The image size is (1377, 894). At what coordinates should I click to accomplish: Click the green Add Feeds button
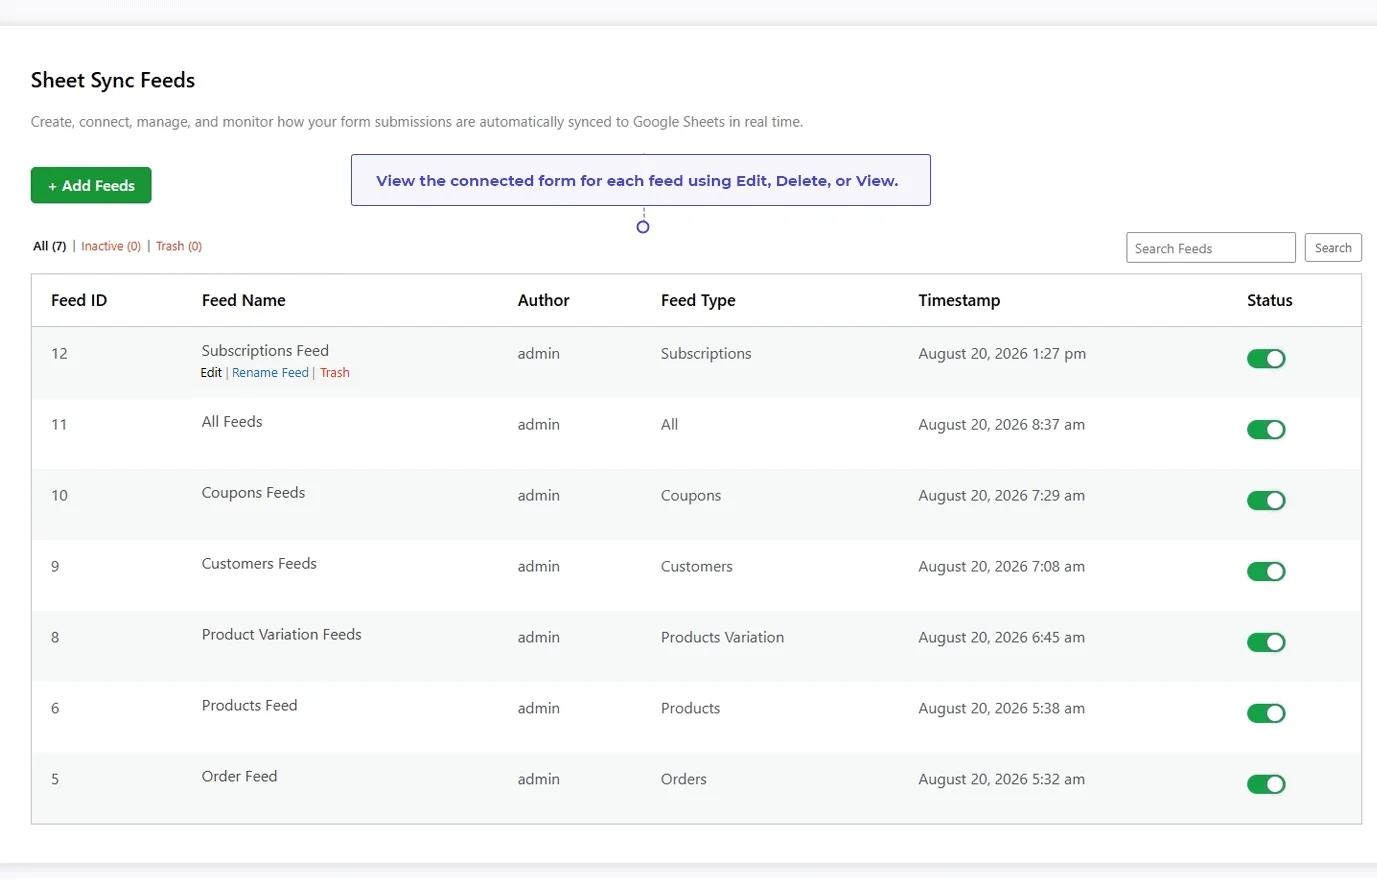click(91, 185)
